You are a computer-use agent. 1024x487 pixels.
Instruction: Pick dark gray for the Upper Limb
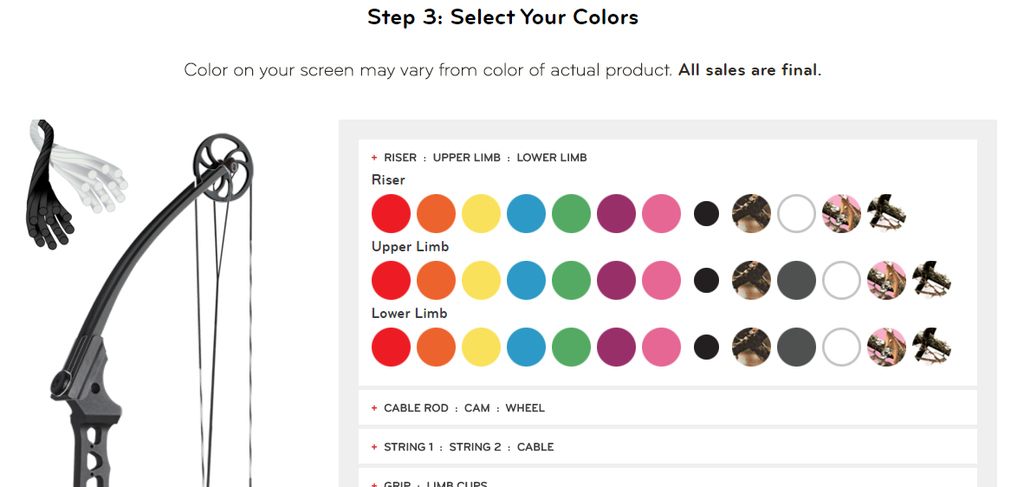click(796, 280)
